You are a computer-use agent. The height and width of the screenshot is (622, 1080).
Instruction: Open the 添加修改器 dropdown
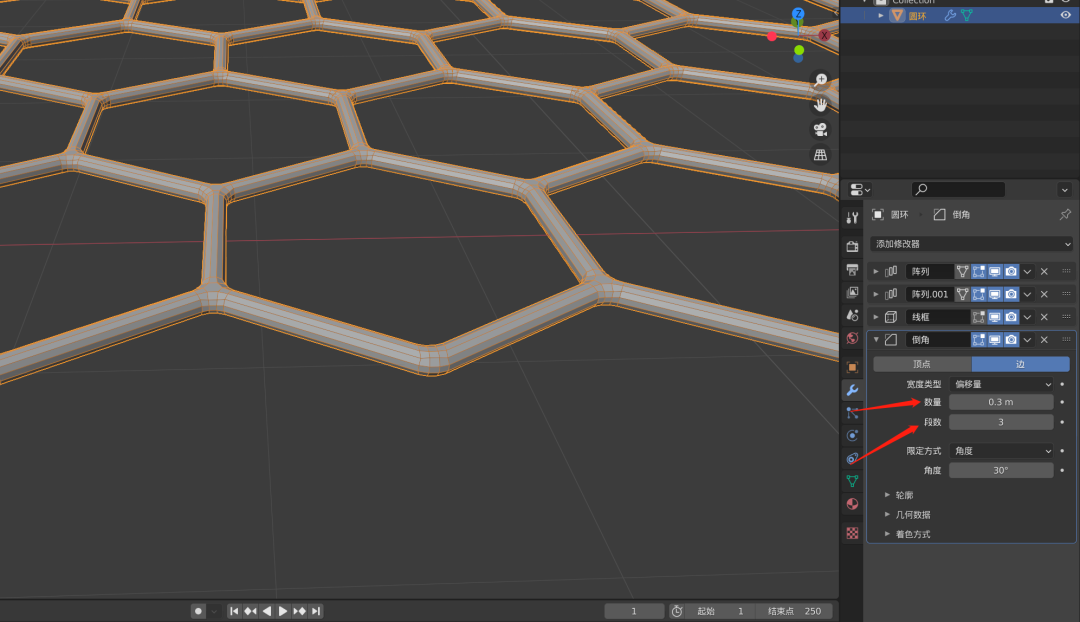[971, 244]
